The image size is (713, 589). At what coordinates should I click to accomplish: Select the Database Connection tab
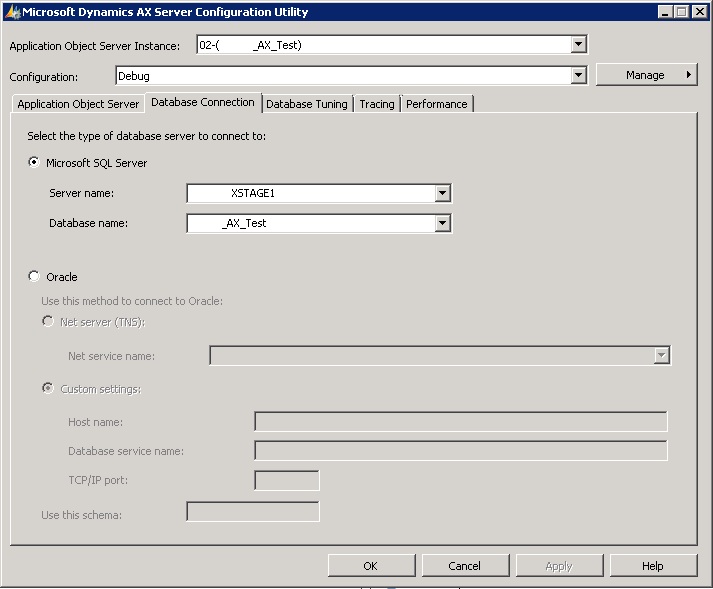tap(203, 102)
